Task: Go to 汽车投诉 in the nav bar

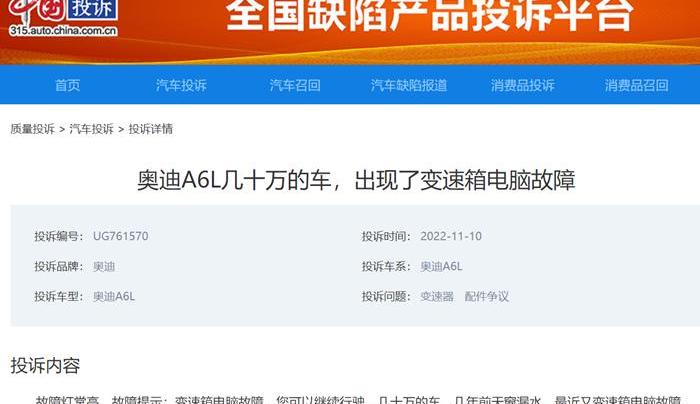Action: (181, 85)
